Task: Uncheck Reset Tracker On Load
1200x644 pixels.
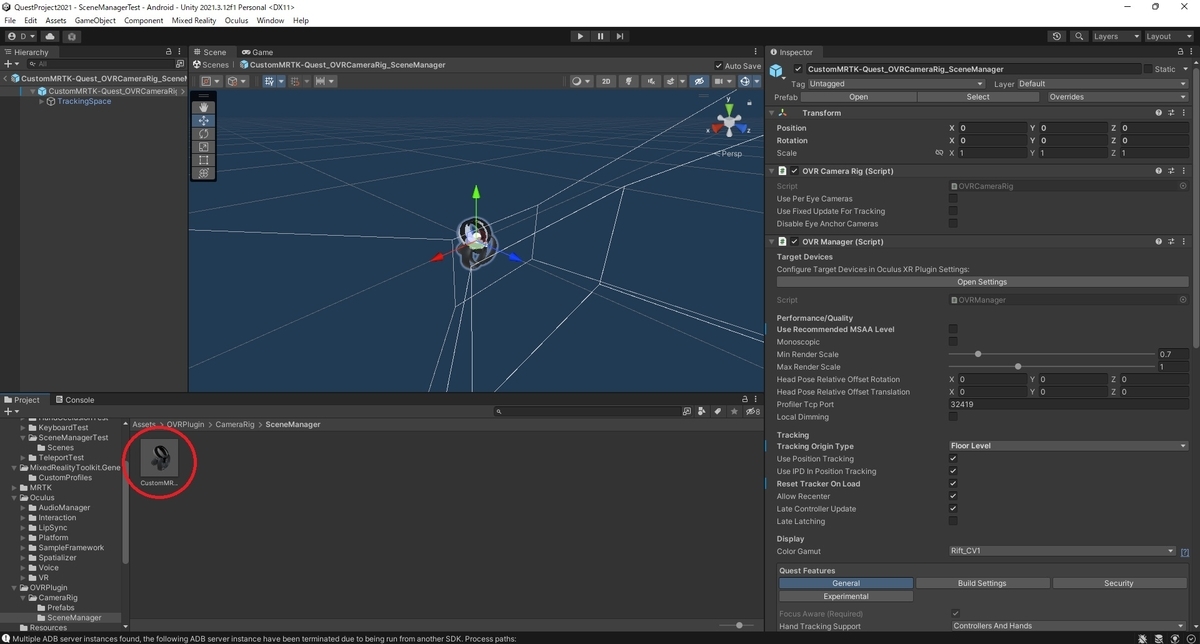Action: pos(953,484)
